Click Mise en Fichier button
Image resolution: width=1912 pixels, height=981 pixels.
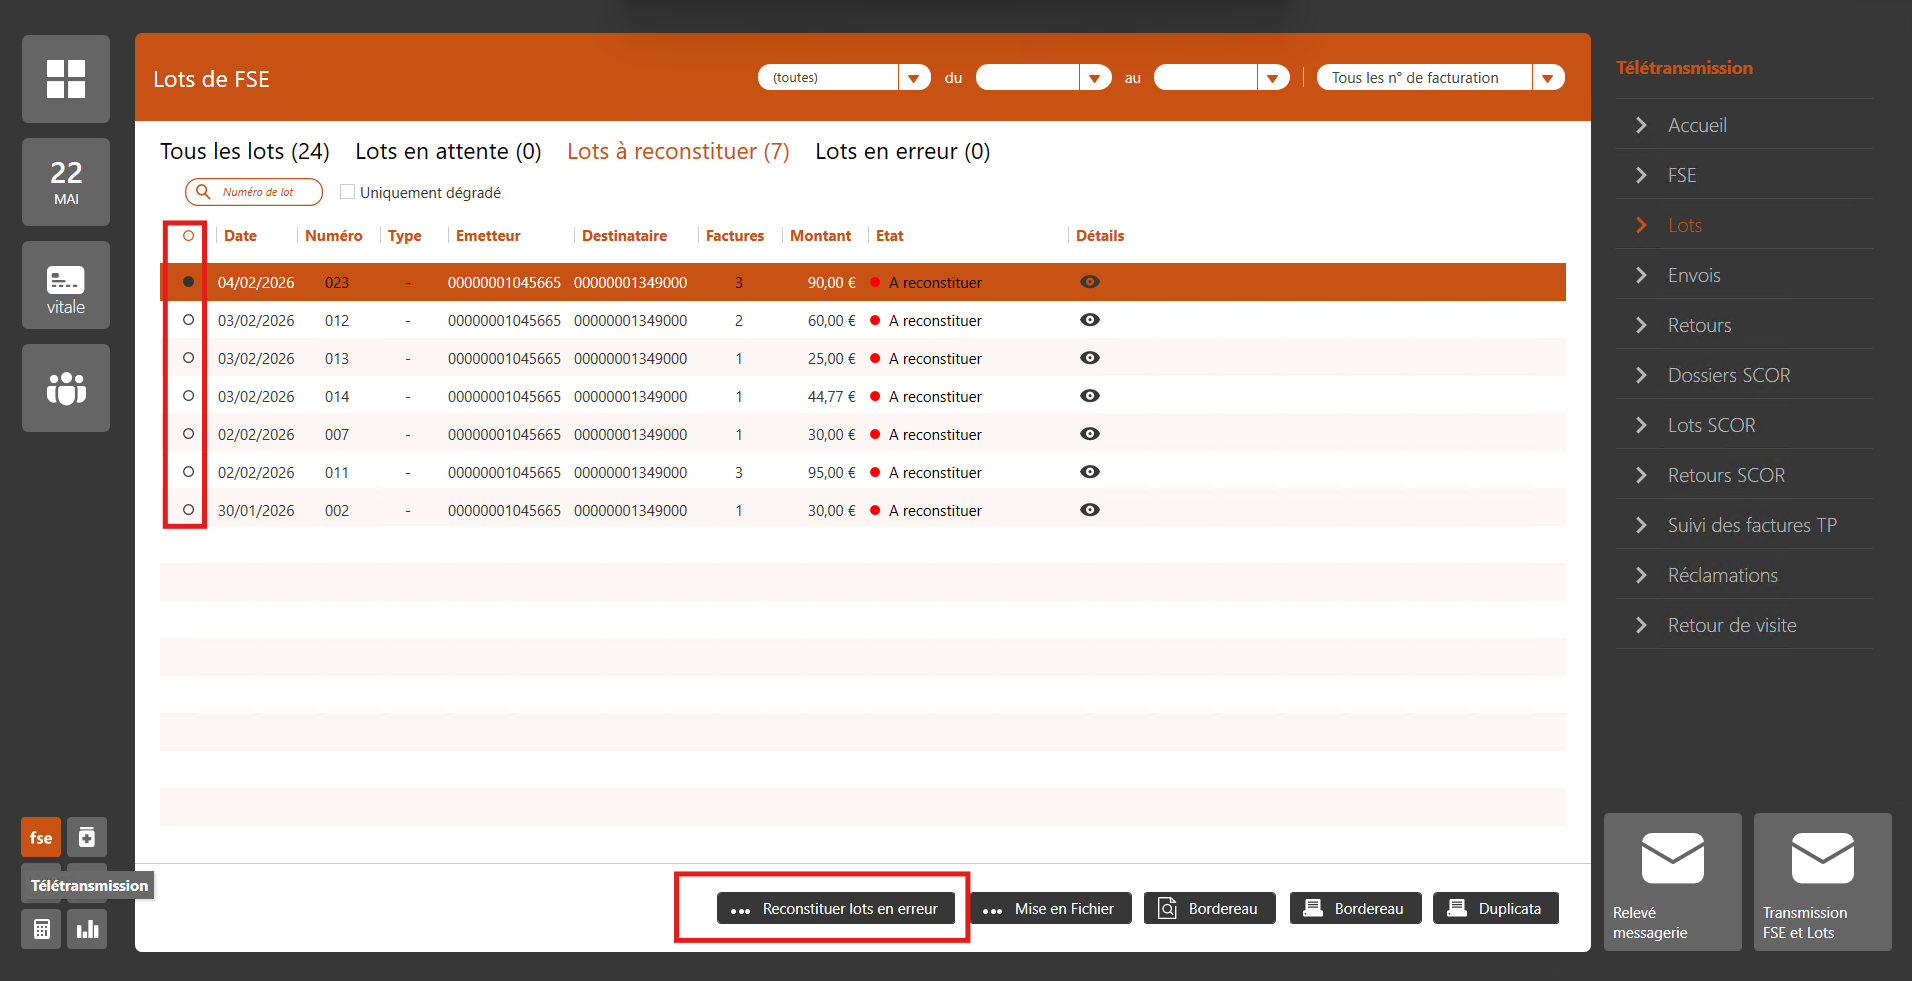point(1050,908)
